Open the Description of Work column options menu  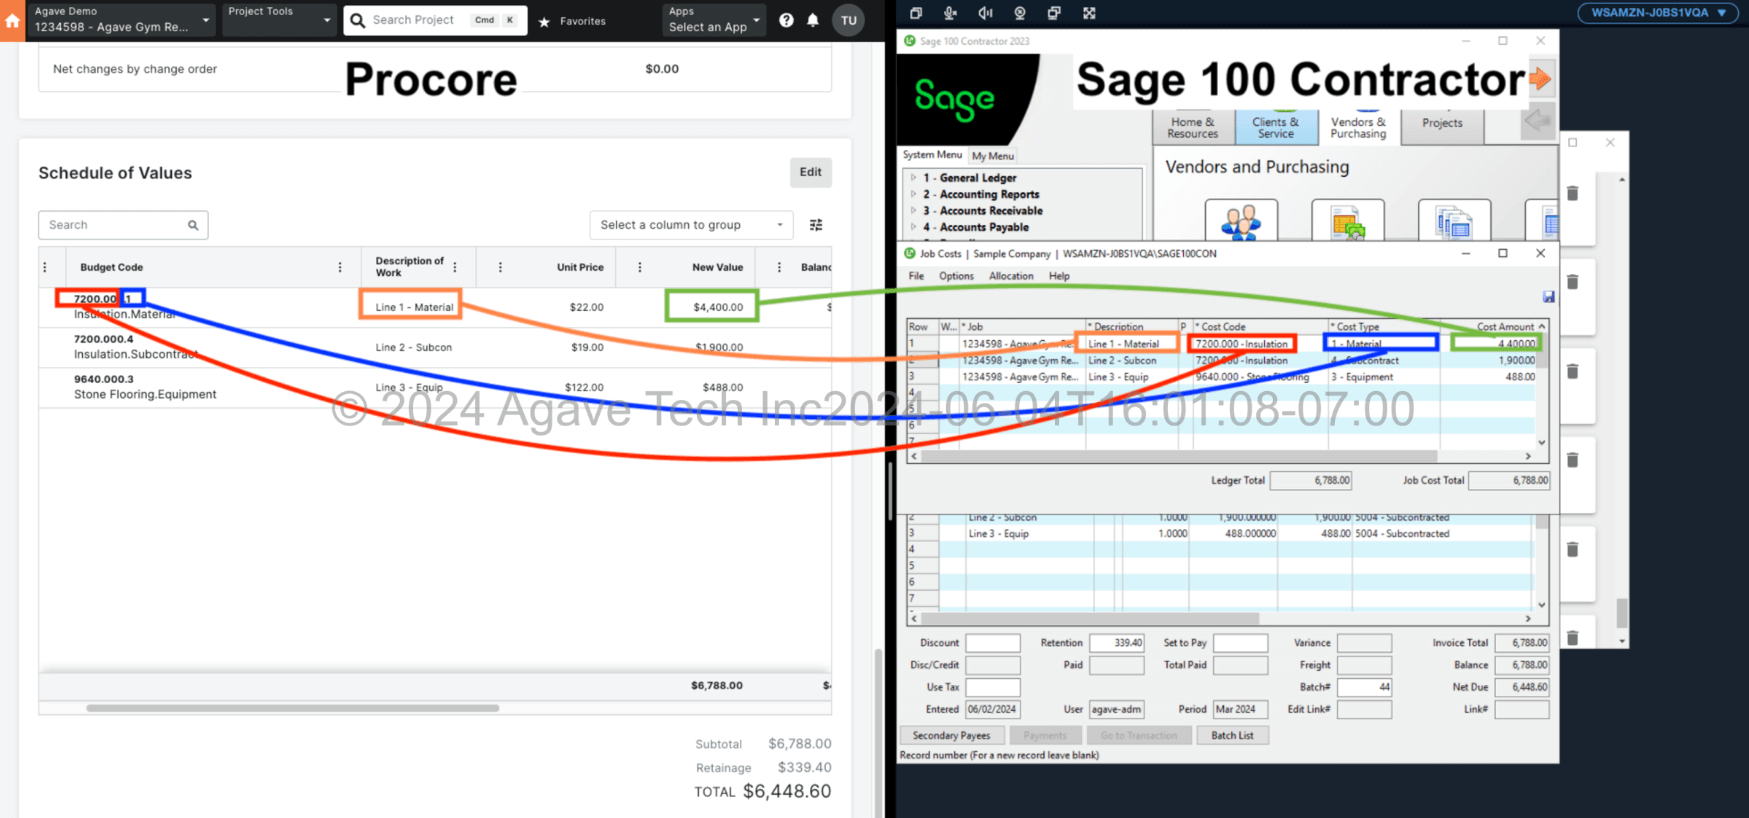click(x=455, y=267)
